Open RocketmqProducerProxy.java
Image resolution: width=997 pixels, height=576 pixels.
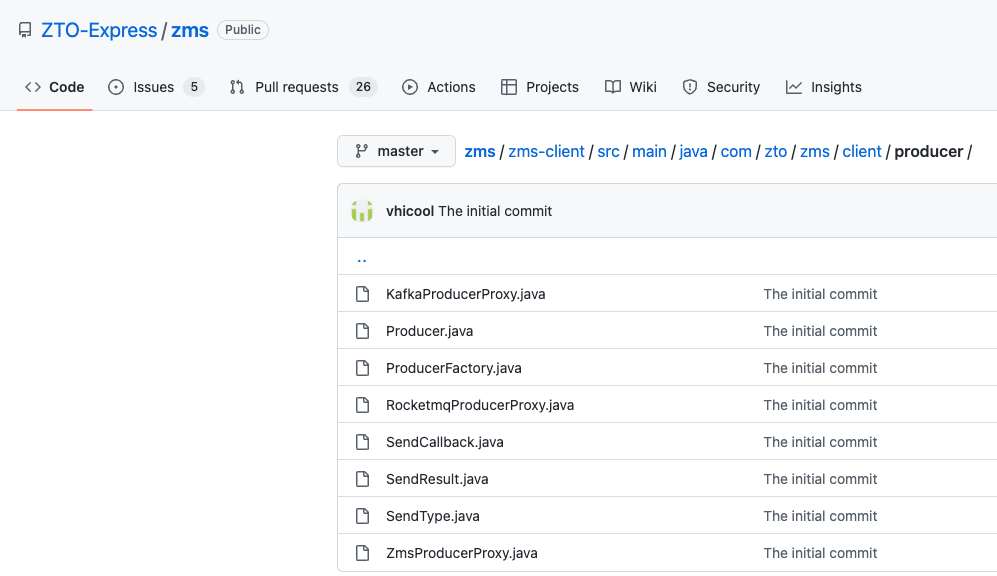[479, 405]
